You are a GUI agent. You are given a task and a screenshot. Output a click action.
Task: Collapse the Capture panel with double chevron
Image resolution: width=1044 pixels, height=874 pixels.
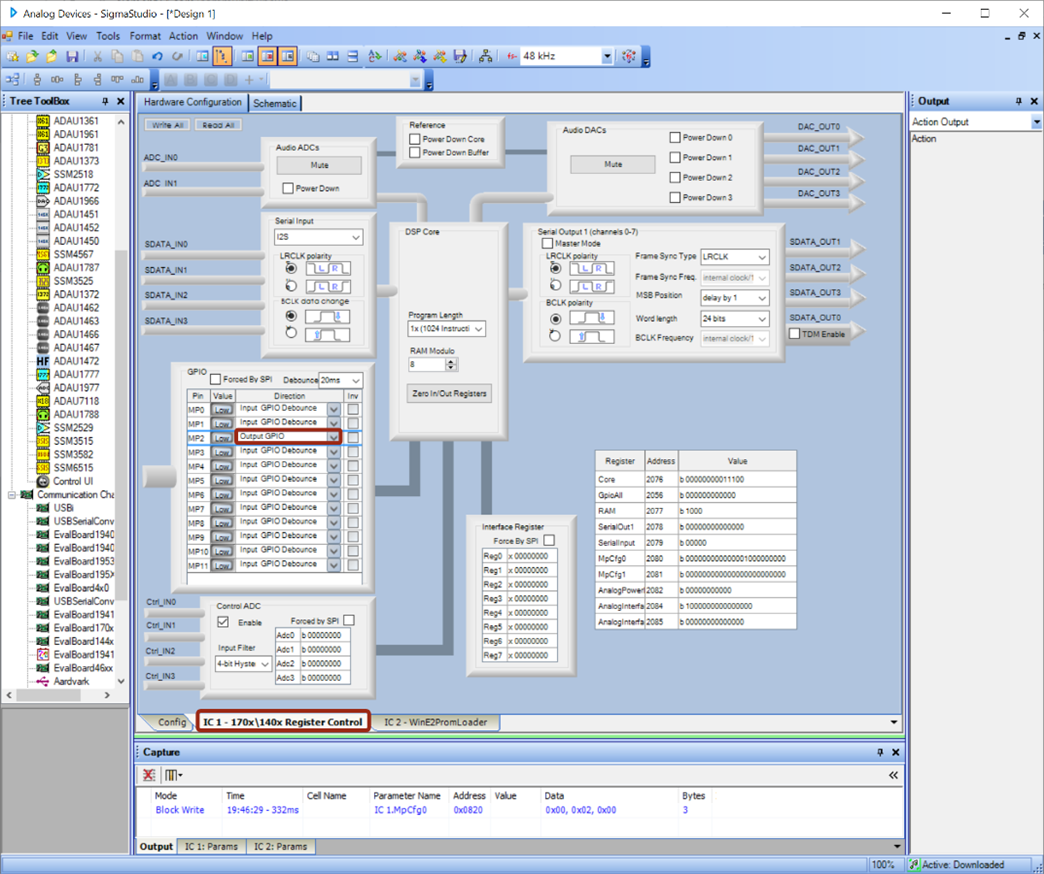893,775
